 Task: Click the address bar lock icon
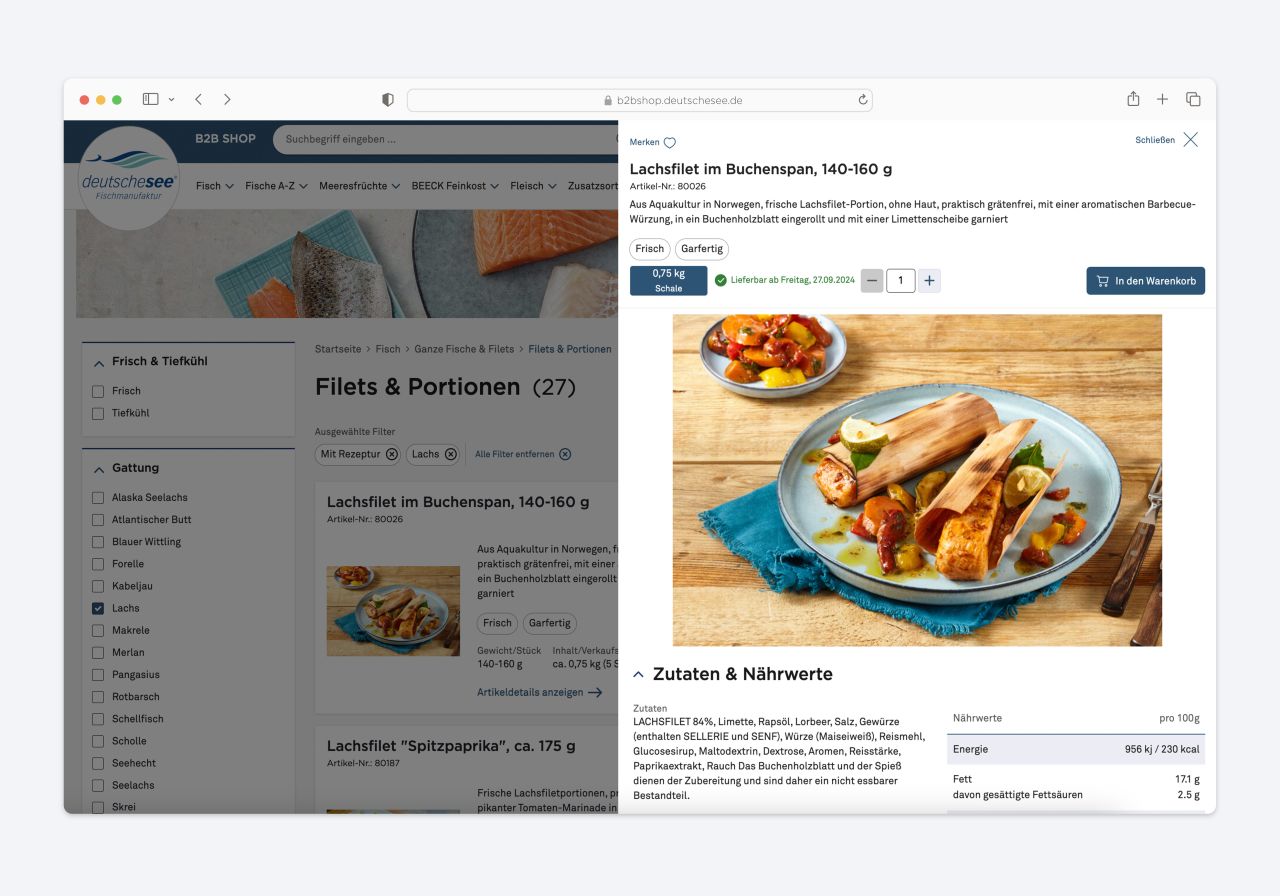click(608, 101)
